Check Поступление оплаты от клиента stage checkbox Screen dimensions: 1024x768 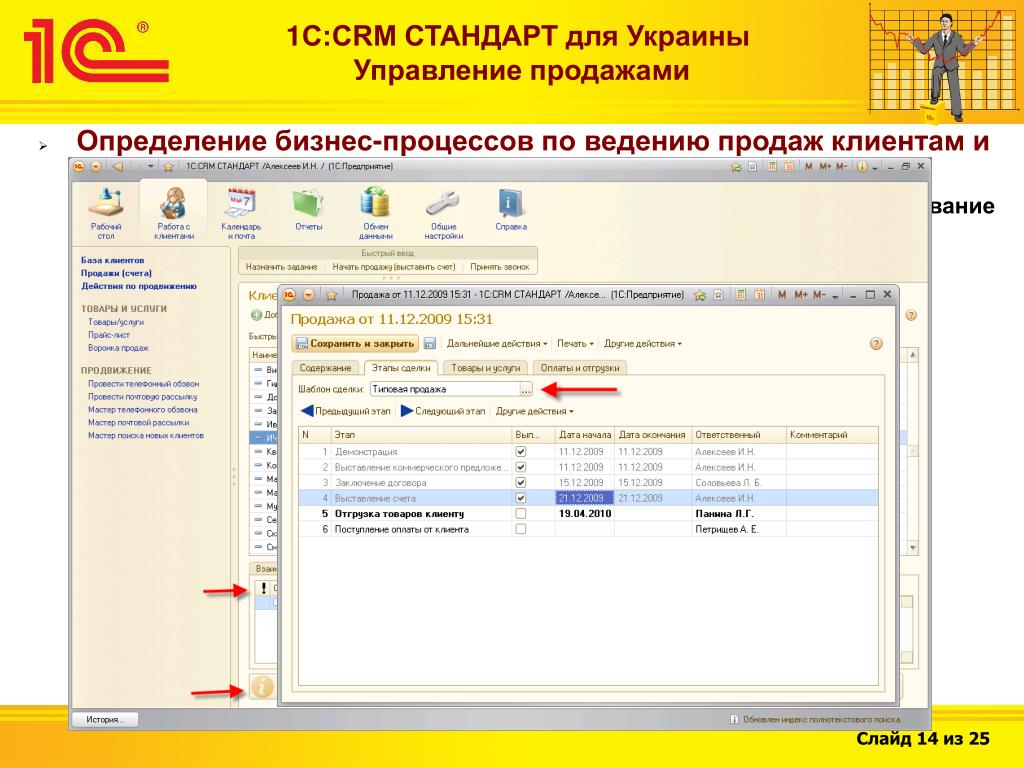pyautogui.click(x=520, y=529)
